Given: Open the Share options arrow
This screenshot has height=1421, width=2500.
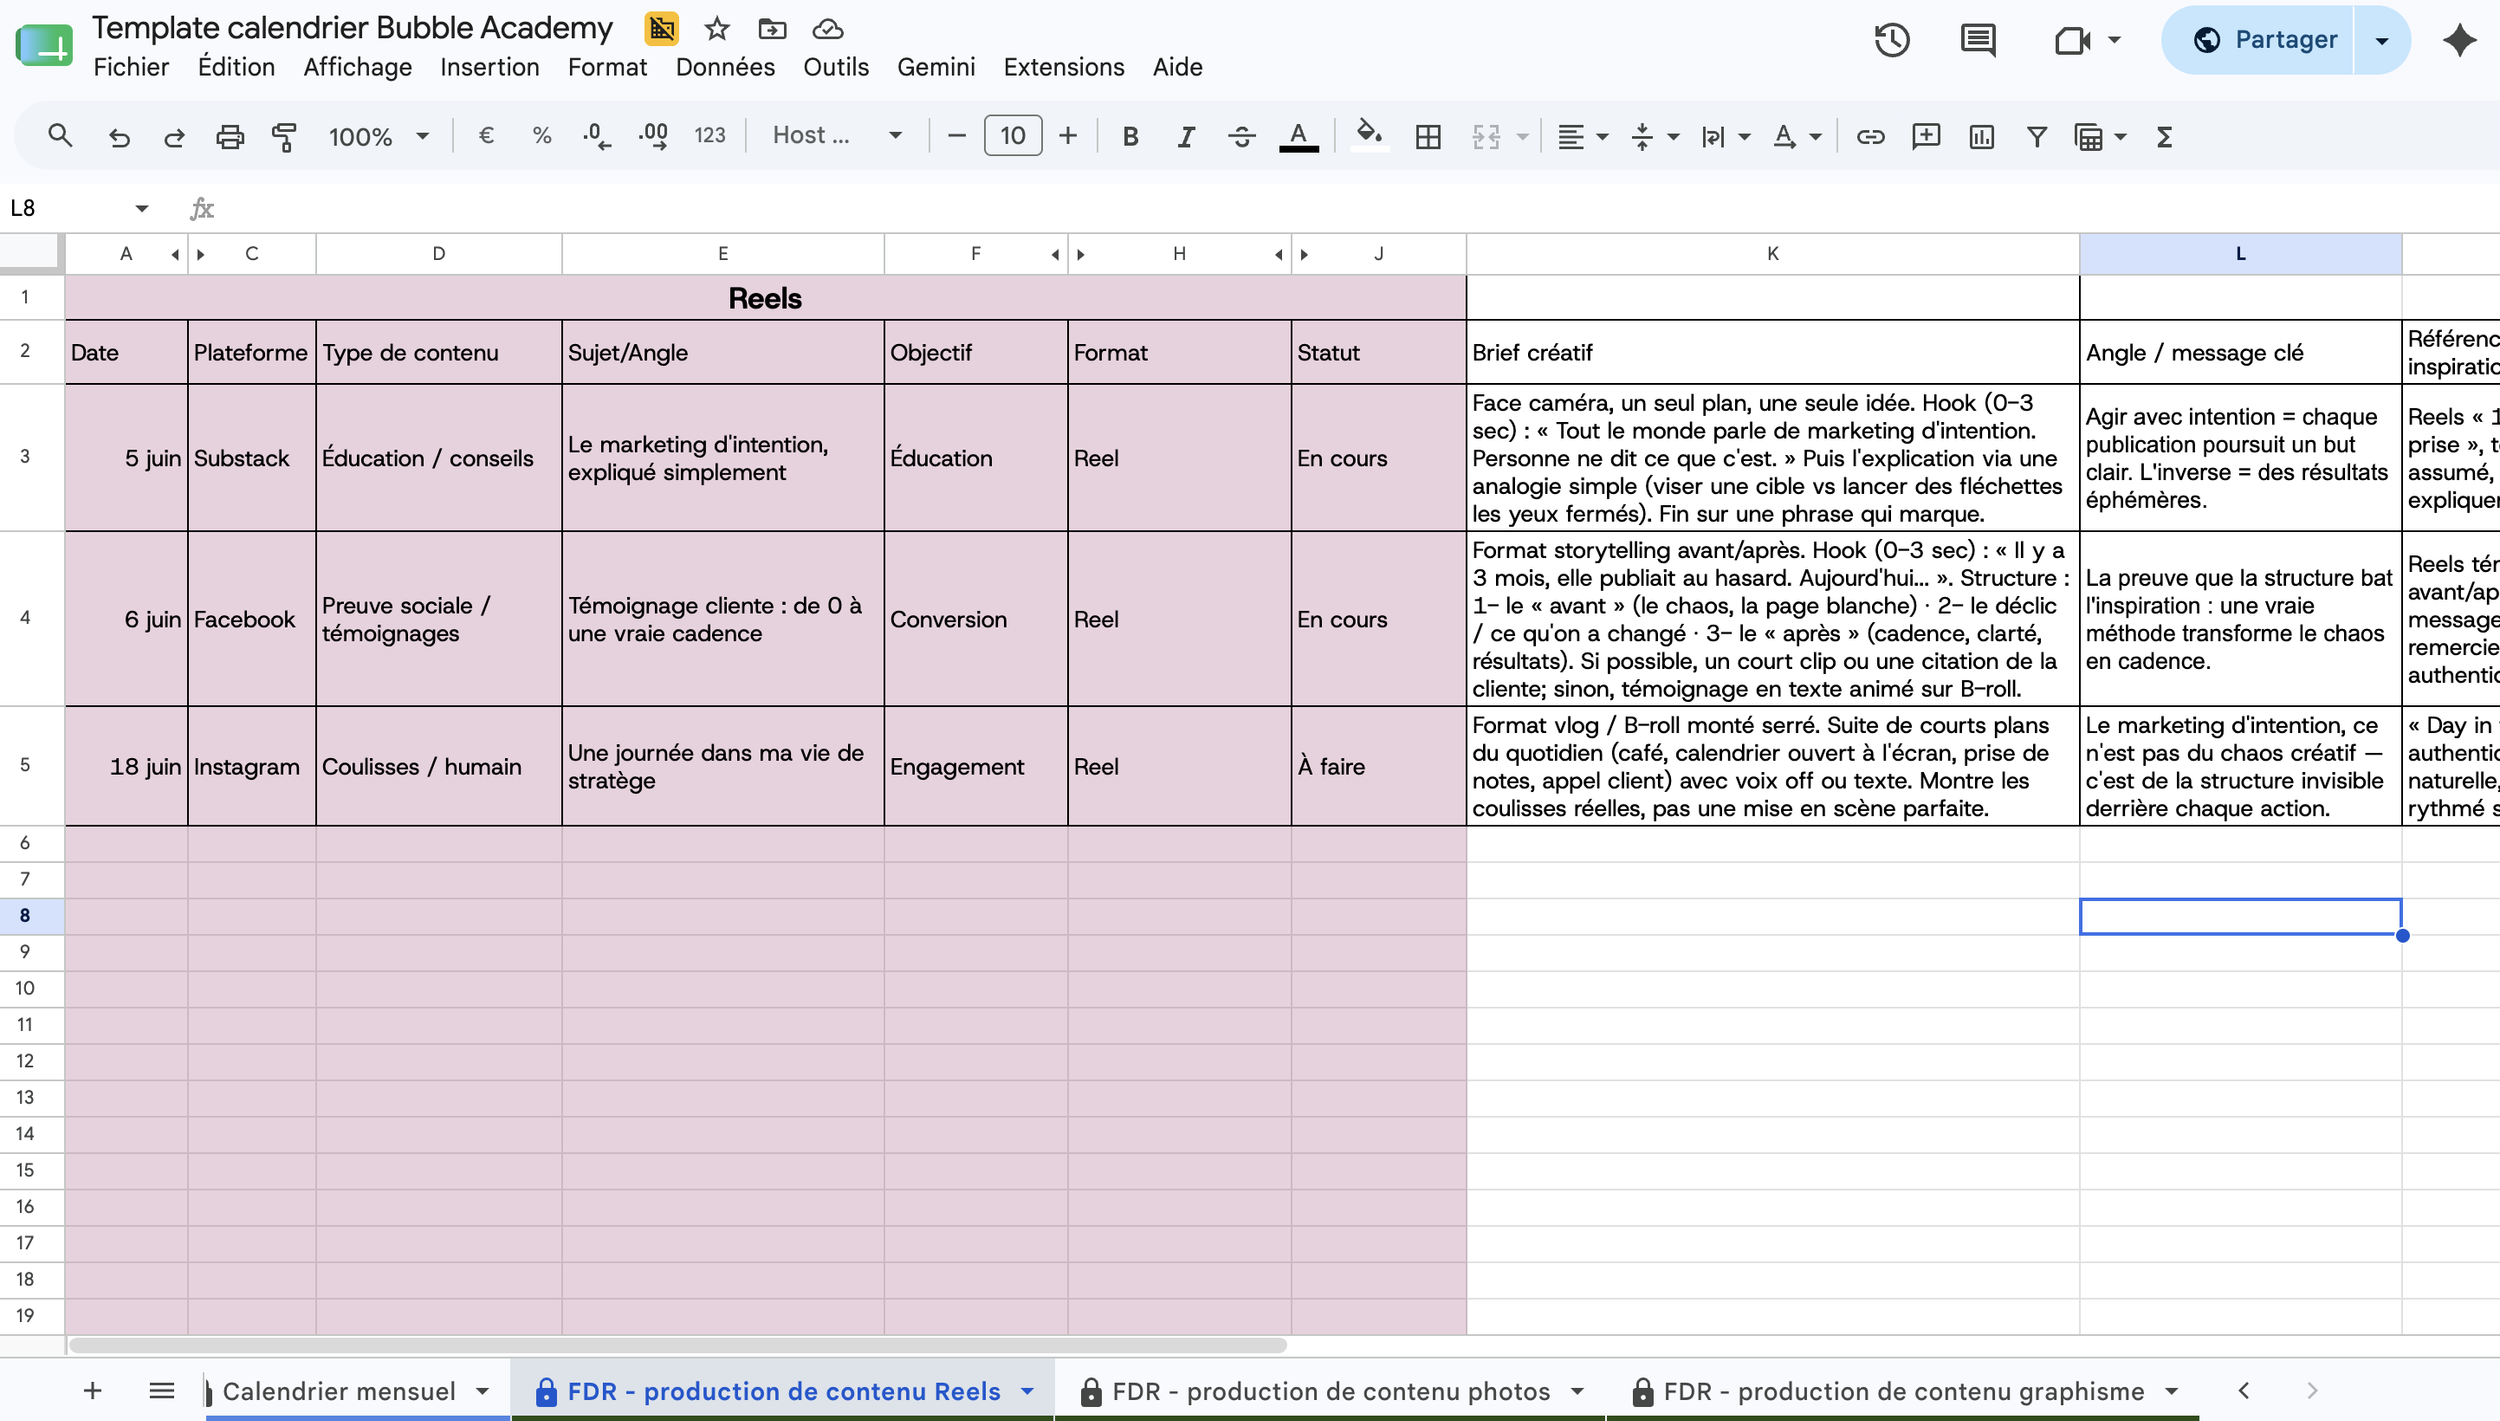Looking at the screenshot, I should pos(2382,40).
